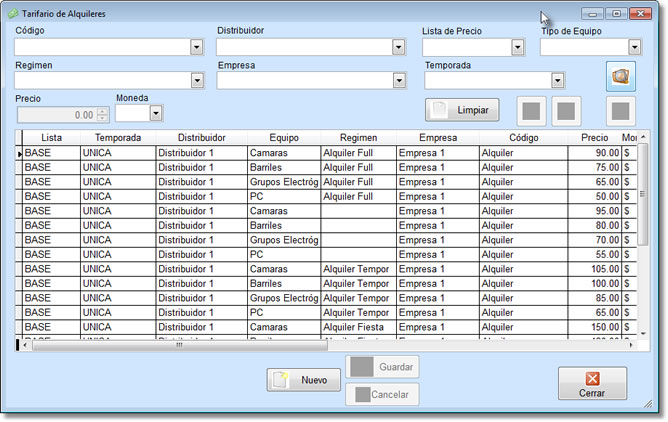This screenshot has width=668, height=422.
Task: Expand the Código dropdown
Action: [196, 47]
